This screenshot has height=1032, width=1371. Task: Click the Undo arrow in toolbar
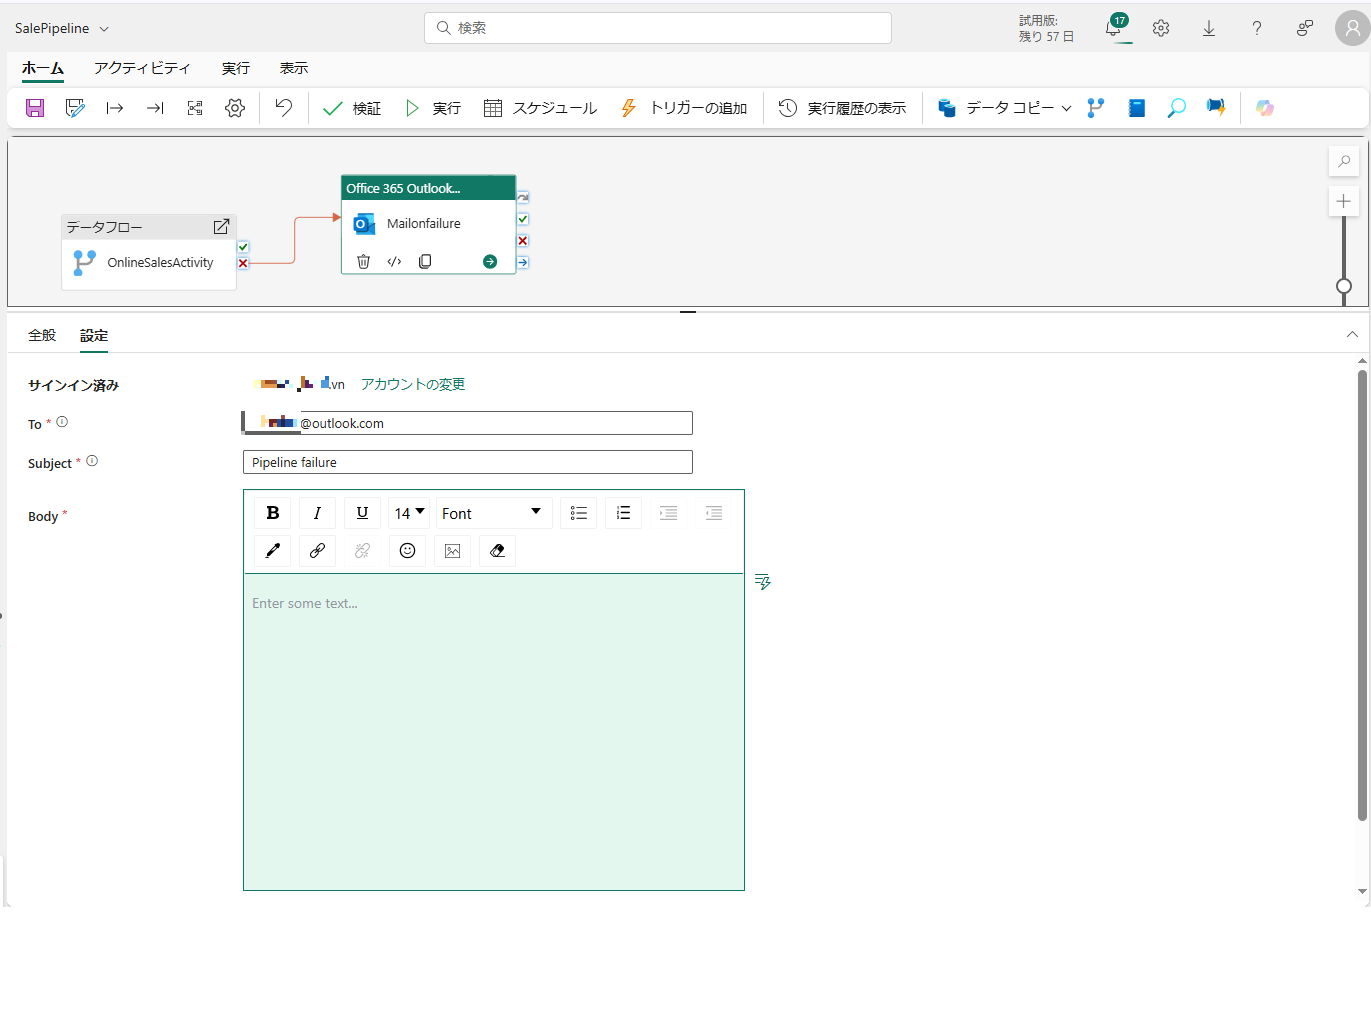[x=284, y=108]
